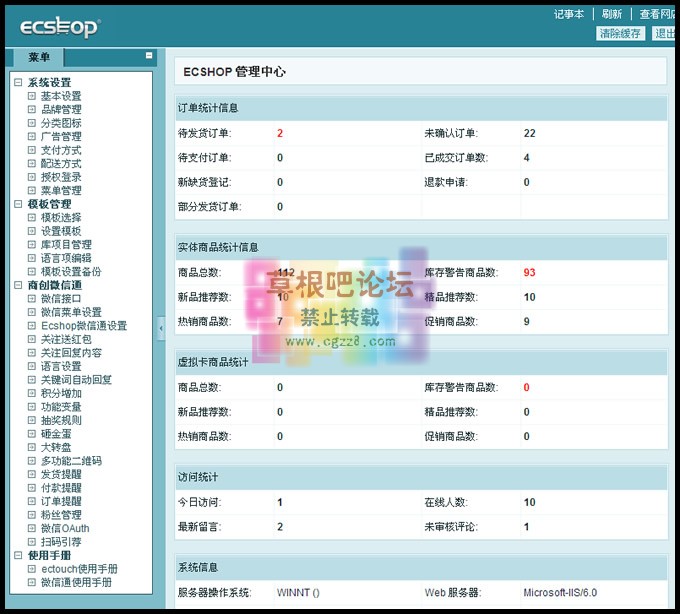Open 订单提醒 menu item
The image size is (680, 614).
point(61,501)
